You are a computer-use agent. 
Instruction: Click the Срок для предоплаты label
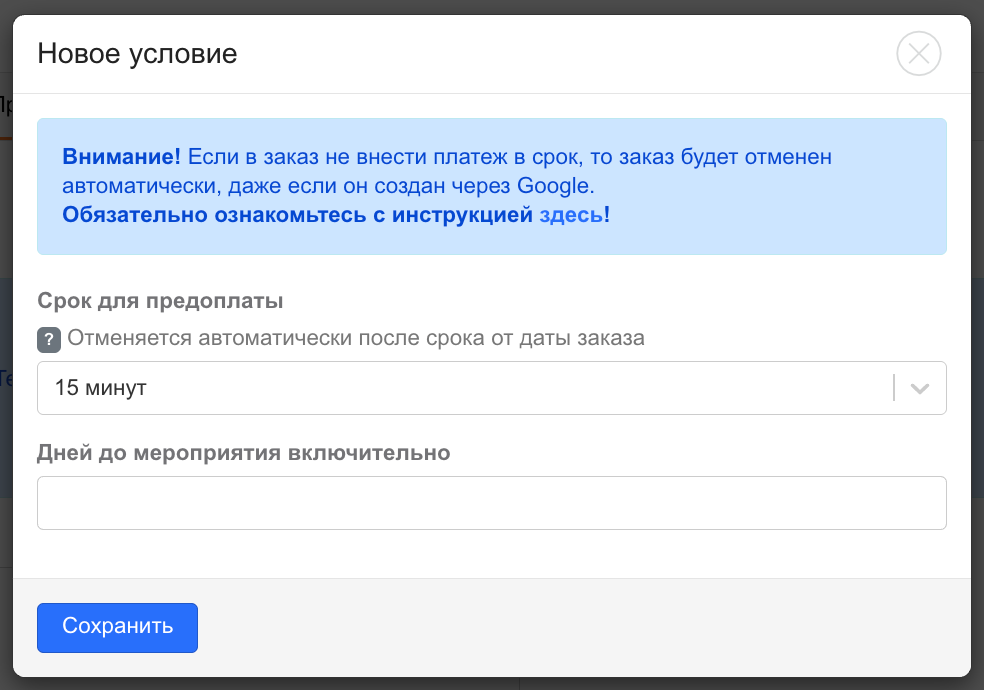tap(160, 301)
